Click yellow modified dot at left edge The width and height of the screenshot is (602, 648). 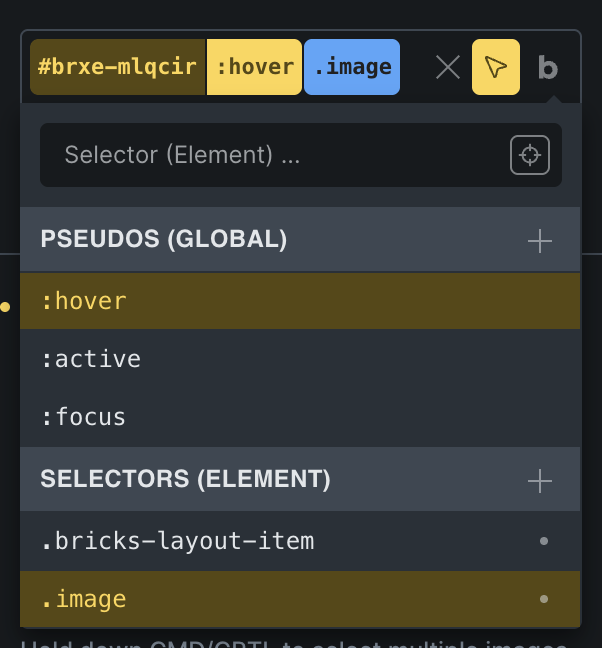5,307
